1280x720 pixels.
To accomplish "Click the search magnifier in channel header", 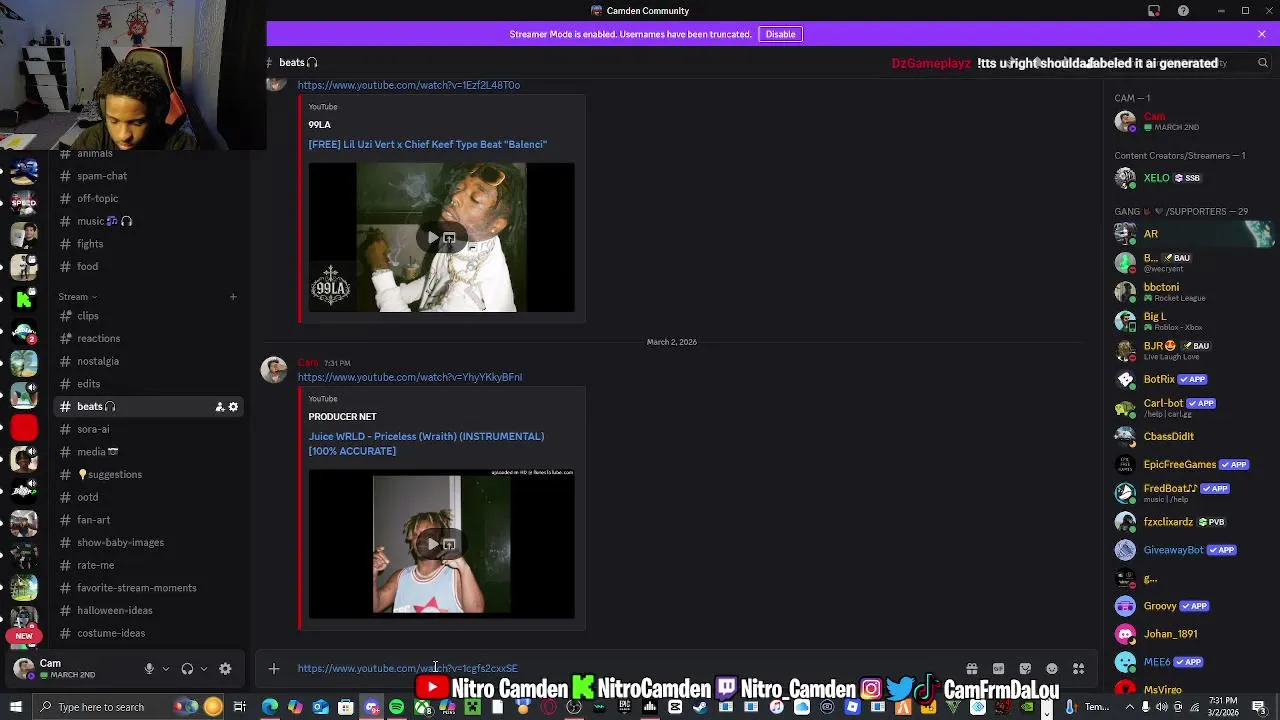I will [1263, 63].
